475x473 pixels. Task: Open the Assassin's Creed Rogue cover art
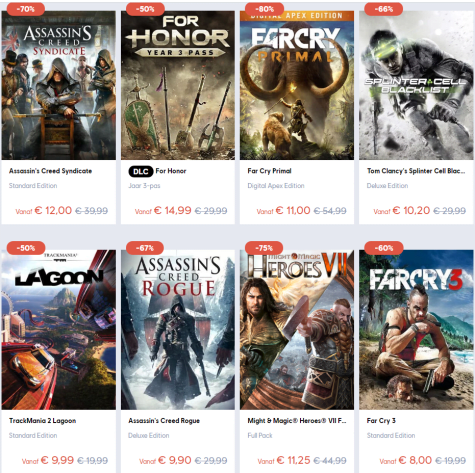coord(178,330)
